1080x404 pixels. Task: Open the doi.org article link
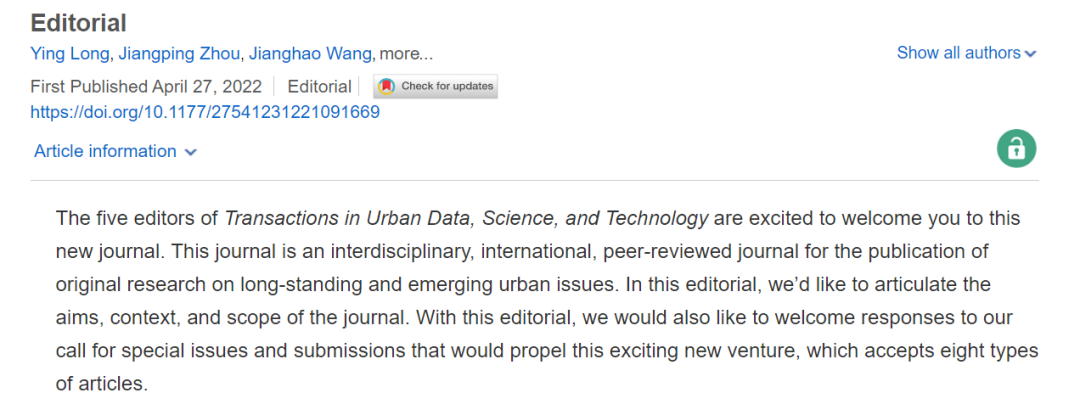[205, 112]
